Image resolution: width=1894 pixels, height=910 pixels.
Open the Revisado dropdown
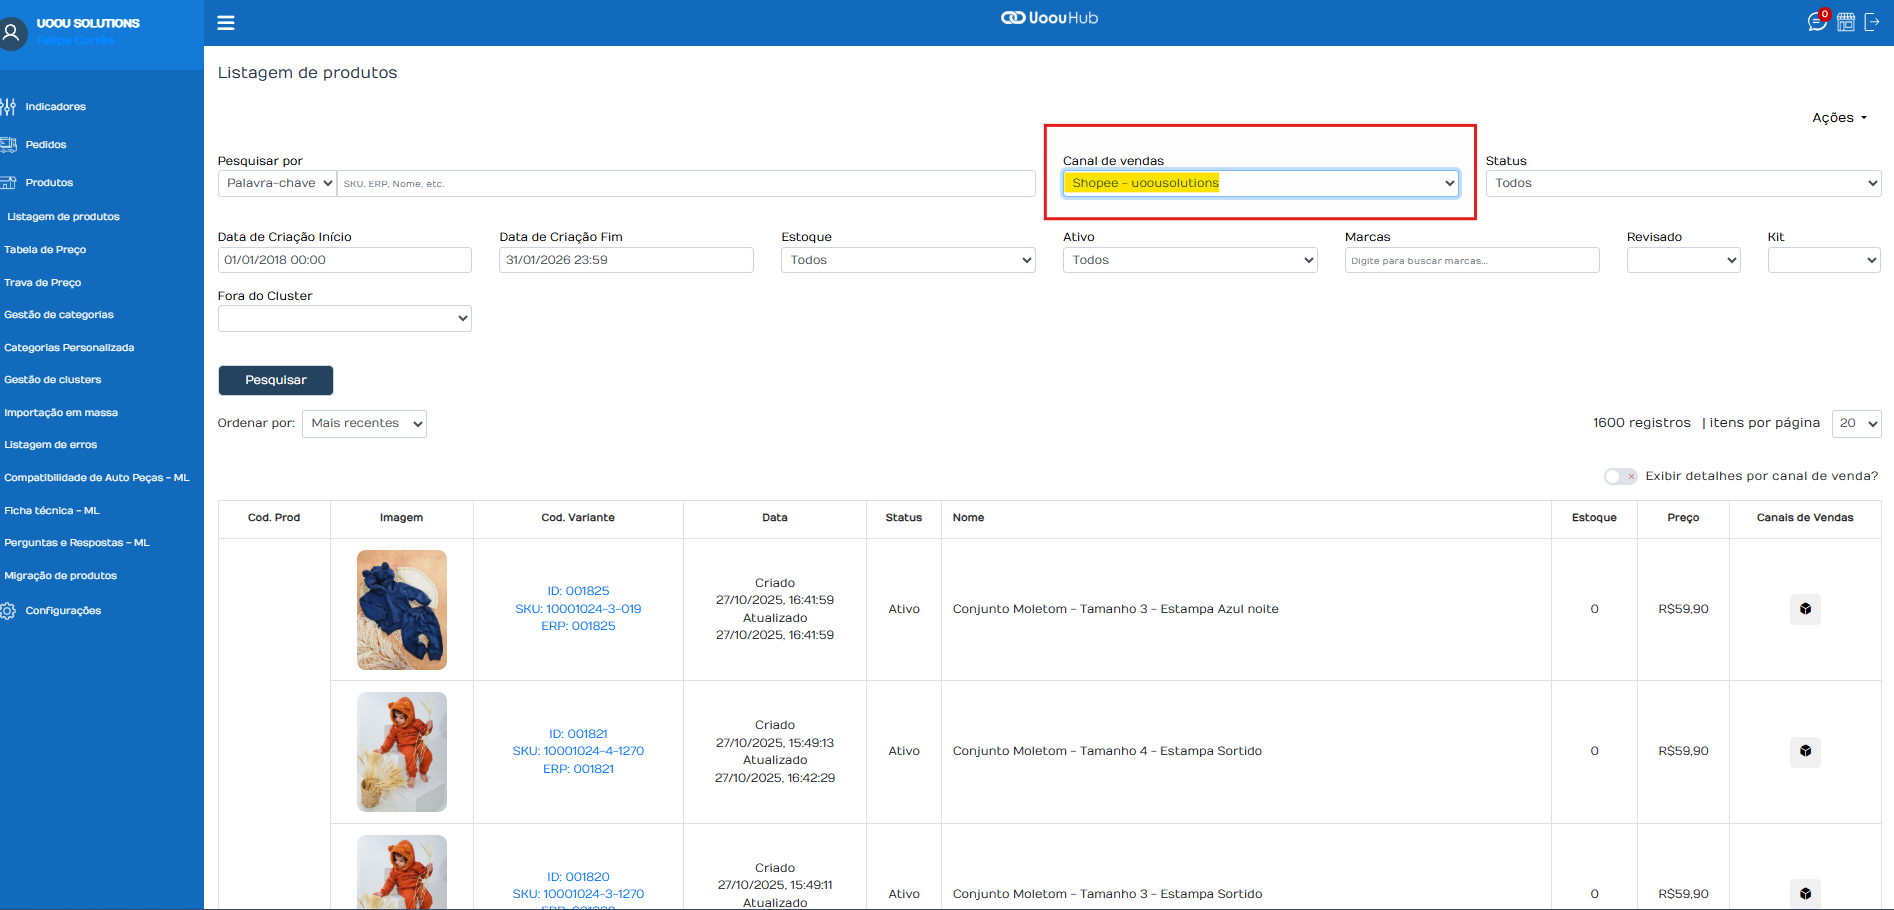tap(1683, 260)
